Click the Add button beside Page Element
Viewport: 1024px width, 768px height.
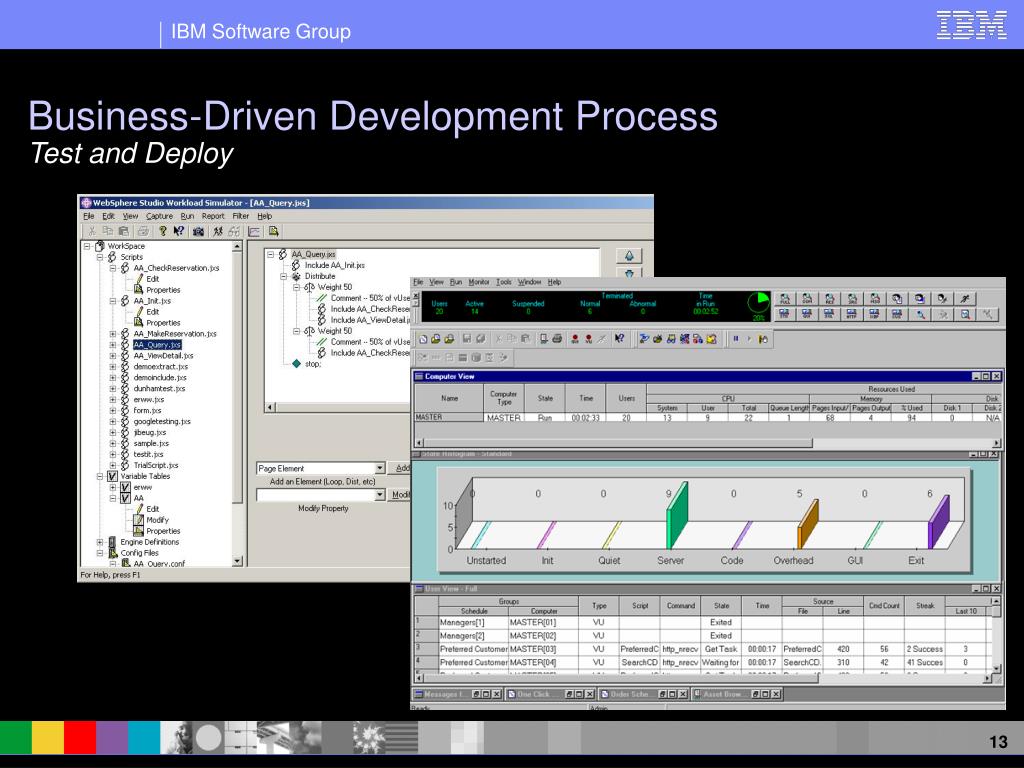[x=401, y=468]
